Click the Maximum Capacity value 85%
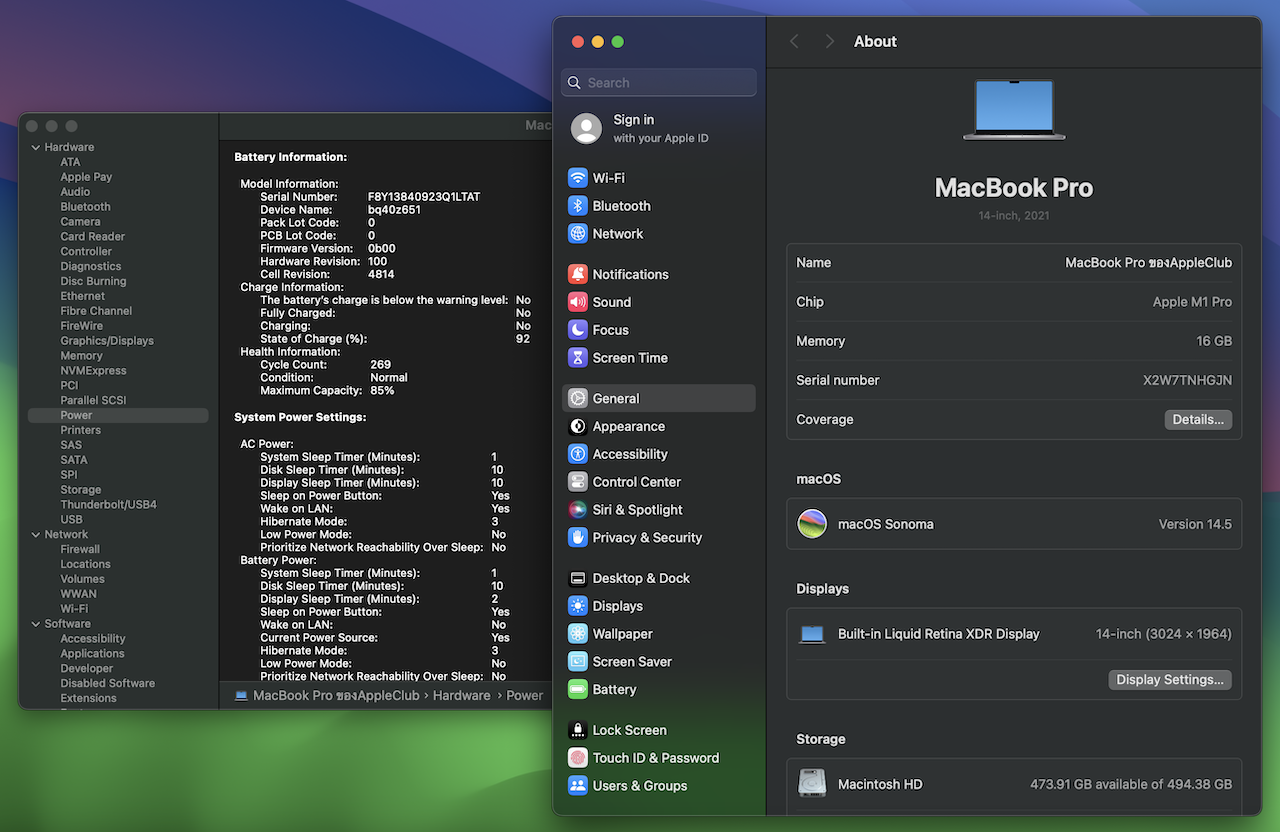The image size is (1280, 832). pyautogui.click(x=381, y=391)
